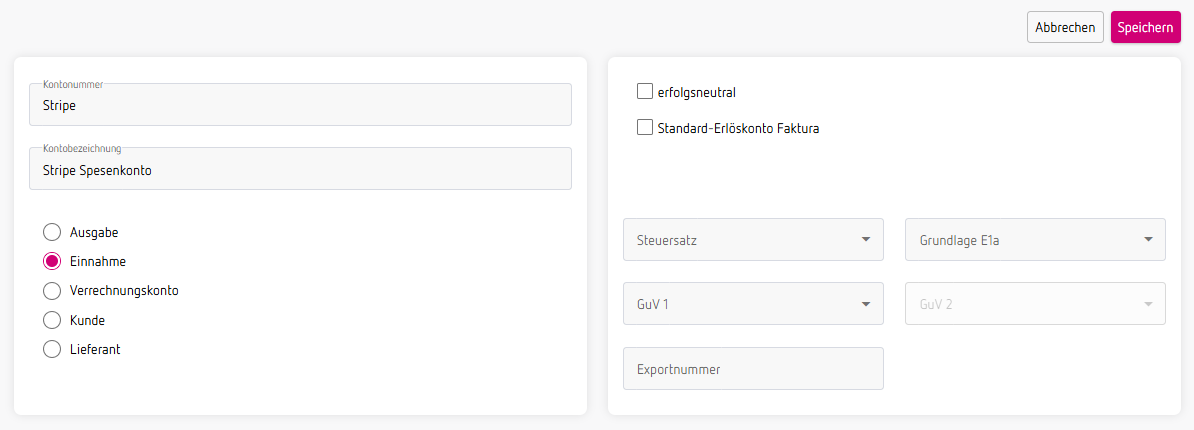Cancel editing with the Abbrechen button
This screenshot has width=1194, height=430.
[1065, 27]
